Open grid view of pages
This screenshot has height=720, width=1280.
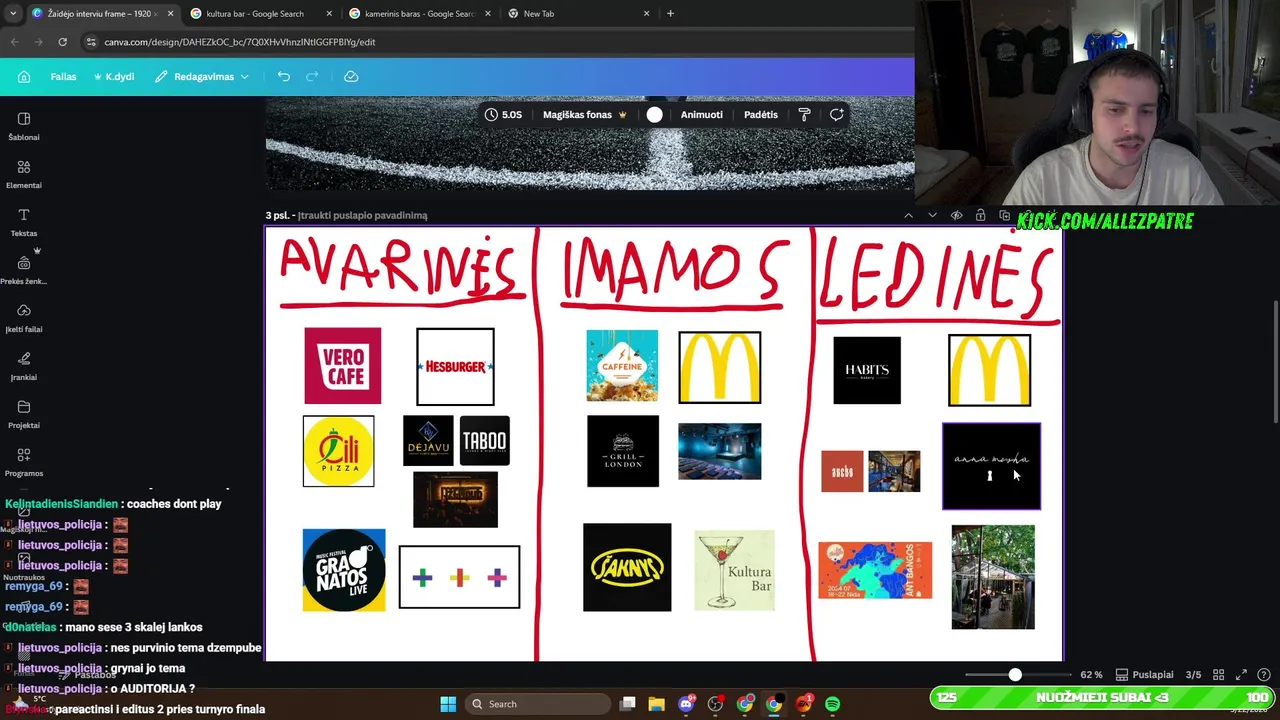pyautogui.click(x=1218, y=675)
